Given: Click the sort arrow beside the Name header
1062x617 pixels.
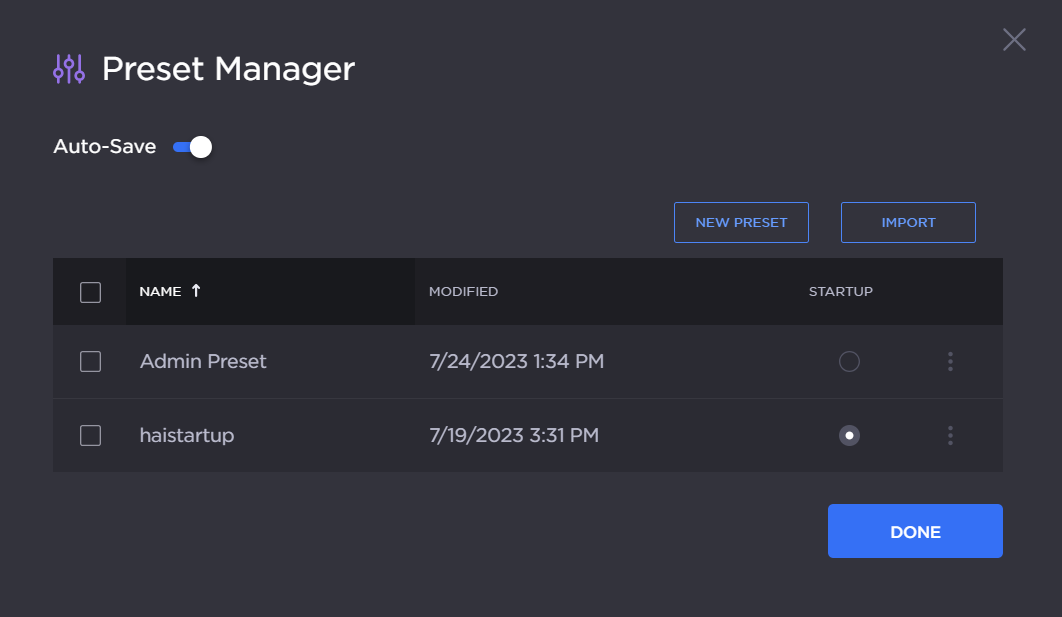Looking at the screenshot, I should pyautogui.click(x=196, y=291).
